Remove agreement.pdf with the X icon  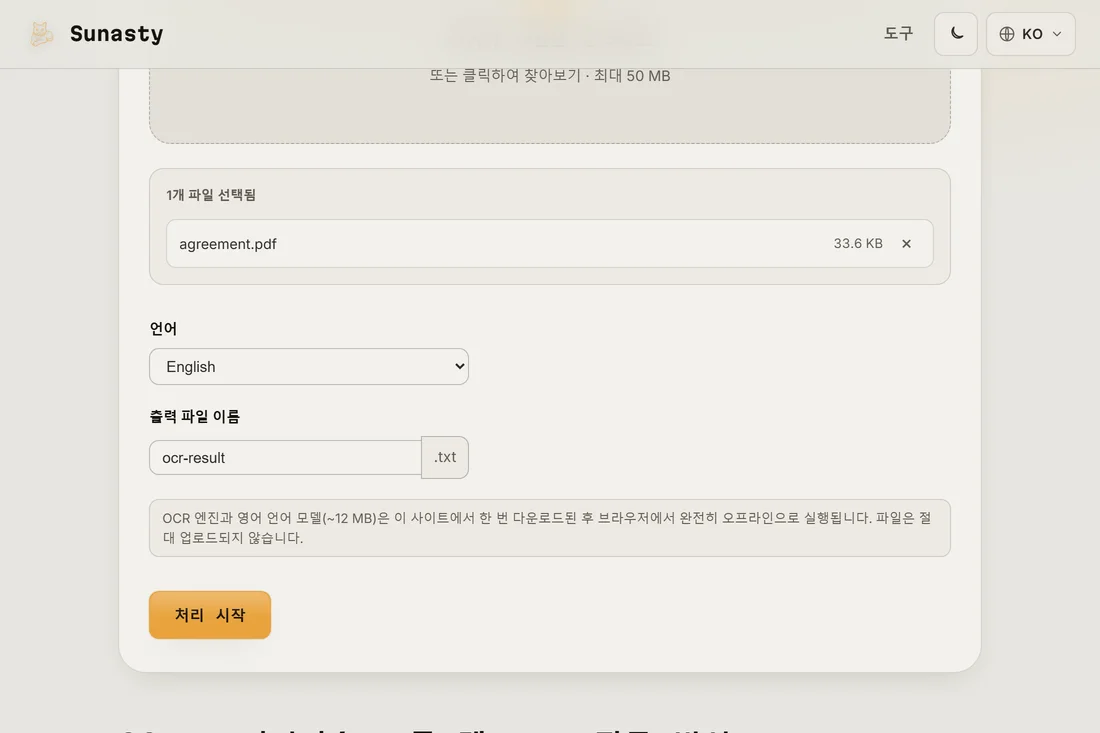906,243
